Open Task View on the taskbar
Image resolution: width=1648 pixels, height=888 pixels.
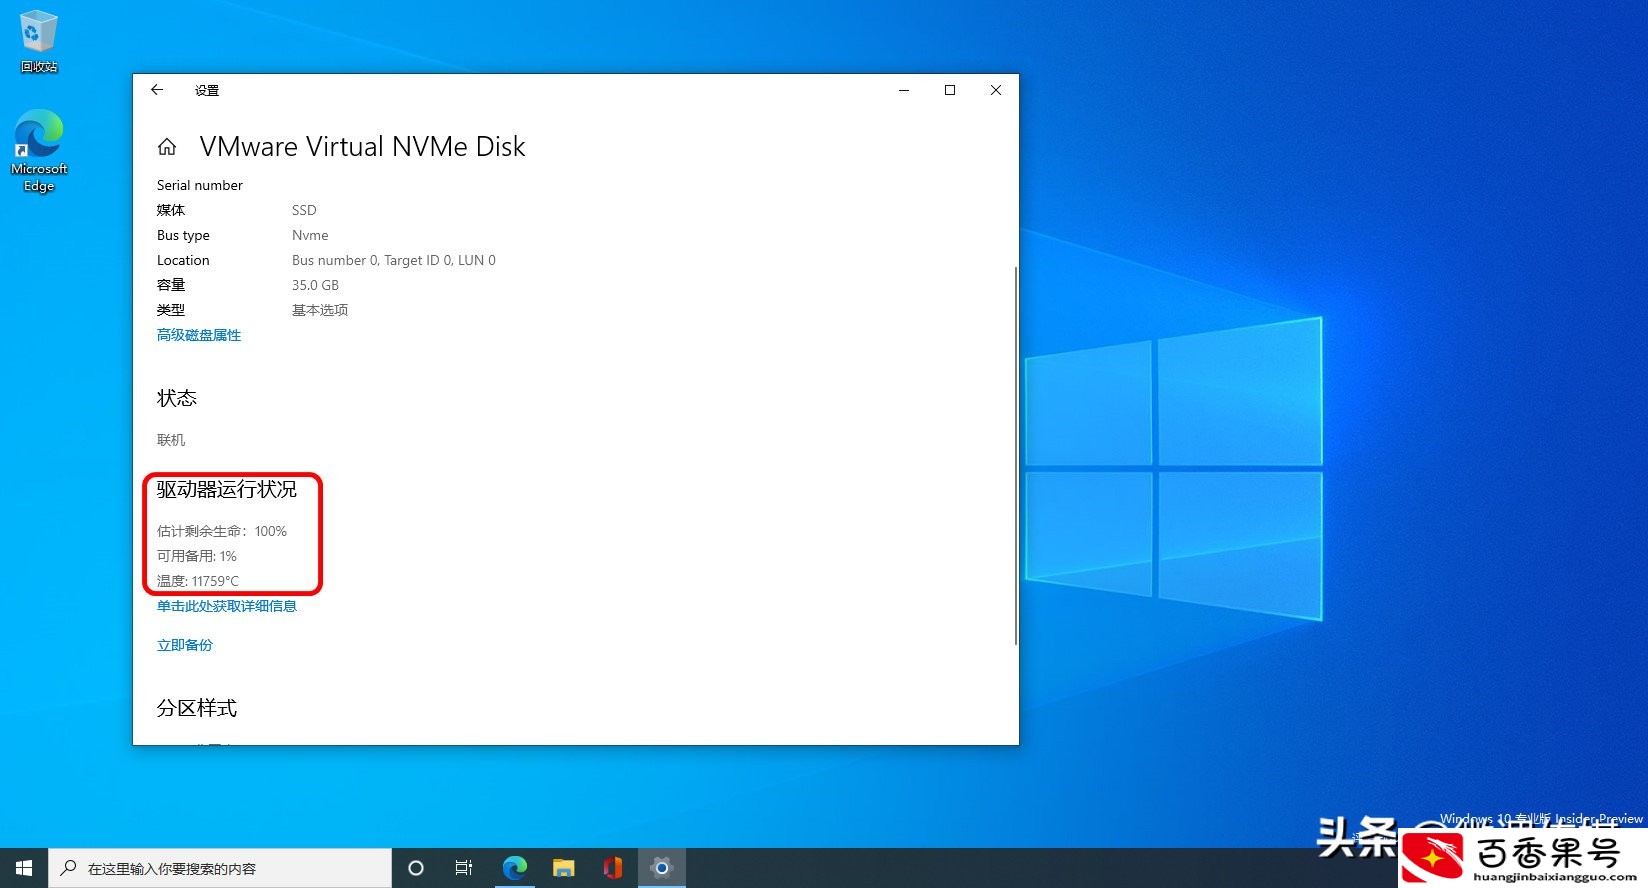[x=464, y=868]
